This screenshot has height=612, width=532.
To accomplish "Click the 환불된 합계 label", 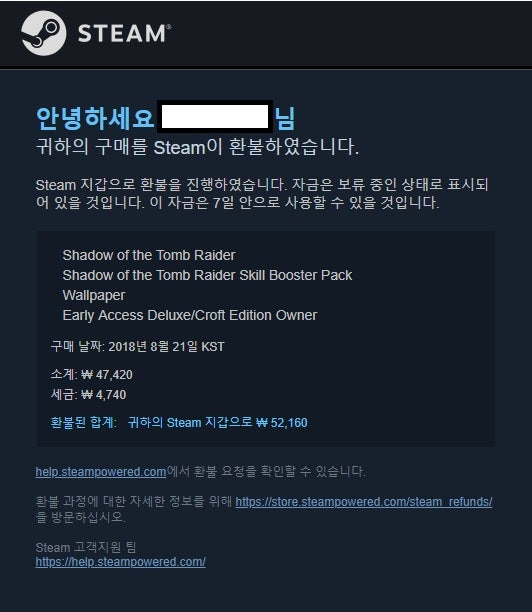I will click(84, 423).
